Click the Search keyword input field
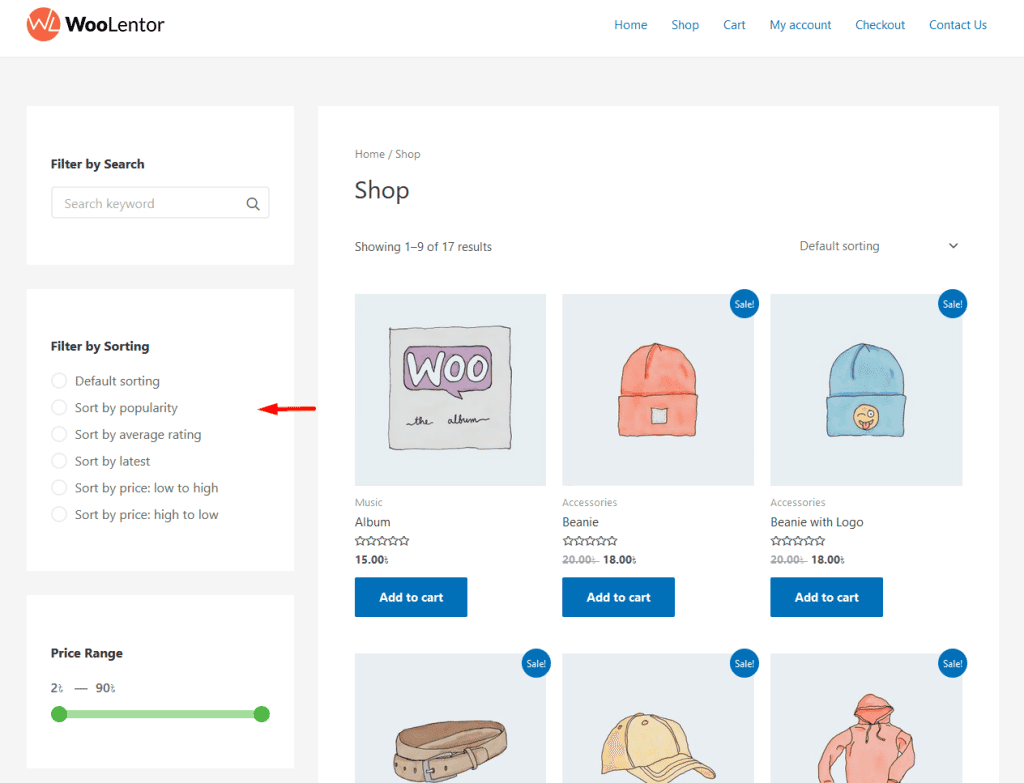1024x783 pixels. click(x=150, y=204)
